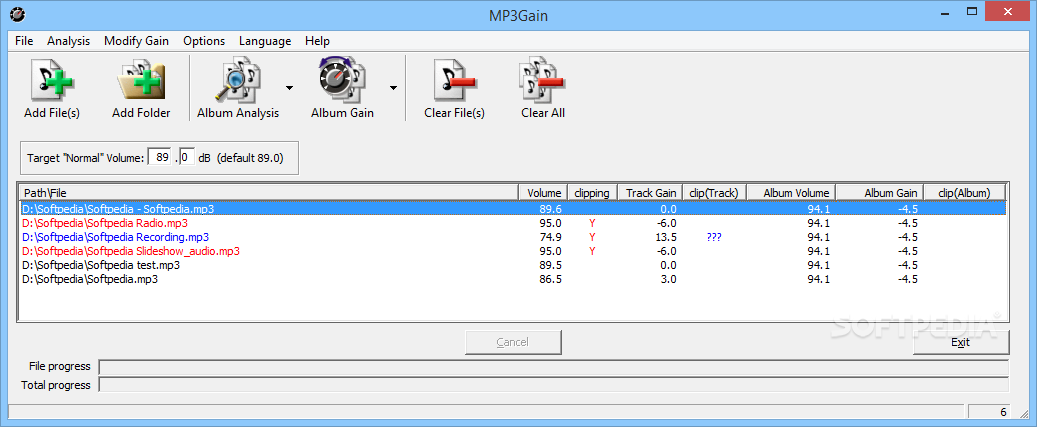Viewport: 1037px width, 427px height.
Task: Sort by the clipping column header
Action: point(593,193)
